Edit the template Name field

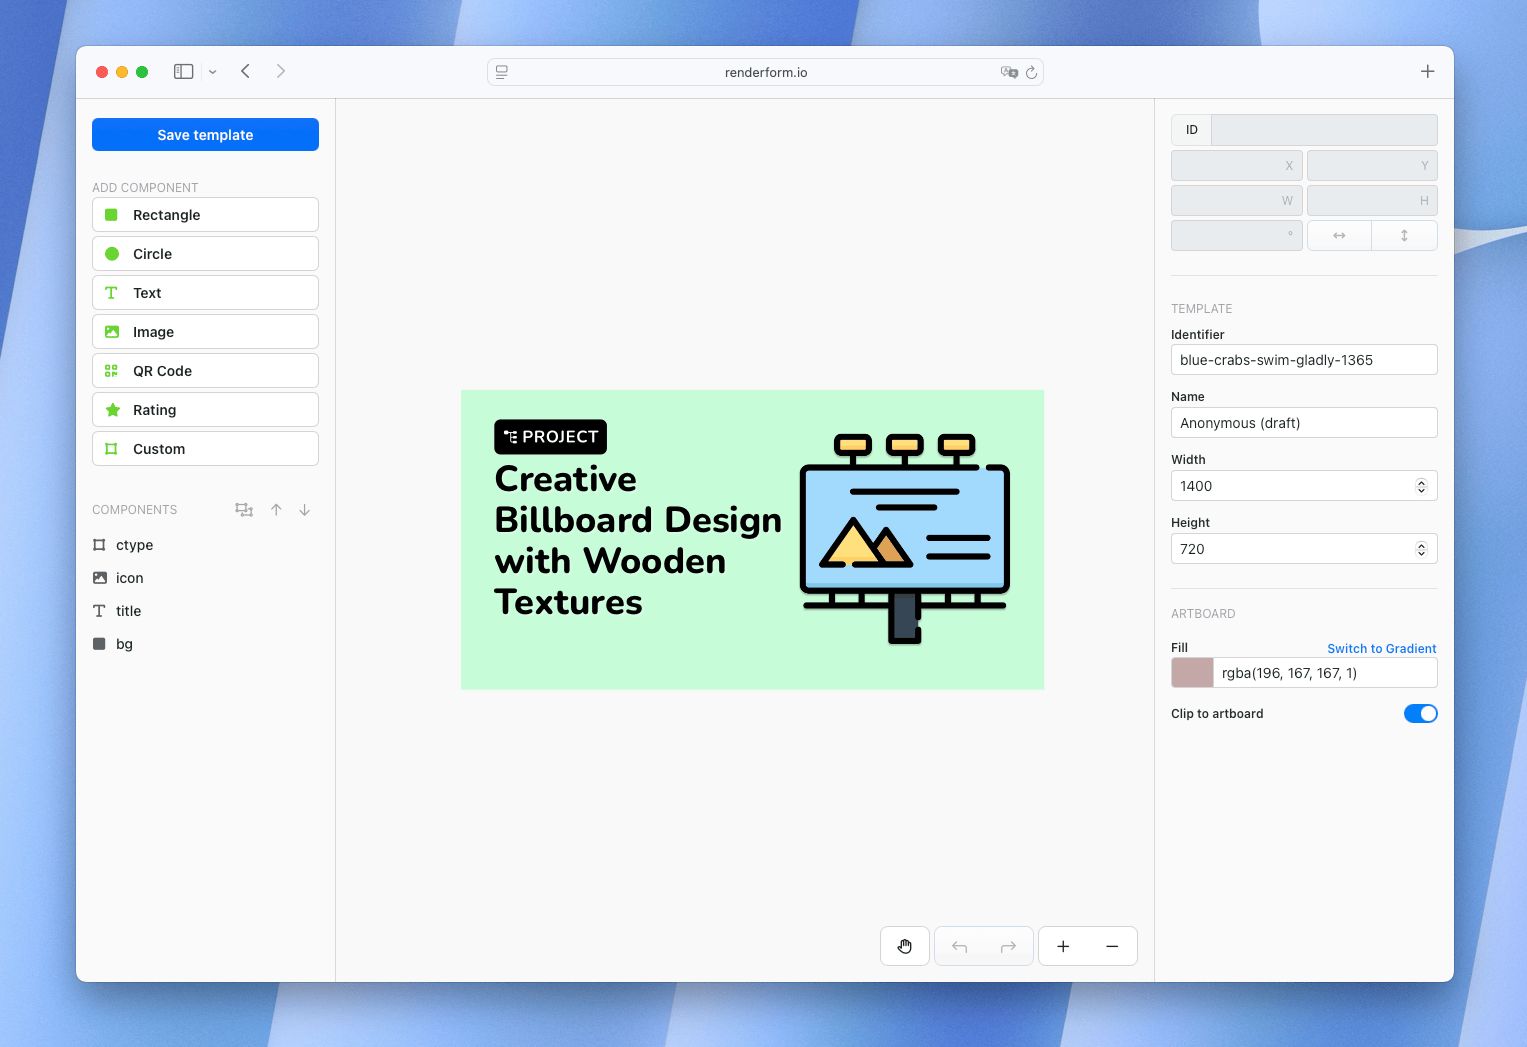[x=1303, y=422]
